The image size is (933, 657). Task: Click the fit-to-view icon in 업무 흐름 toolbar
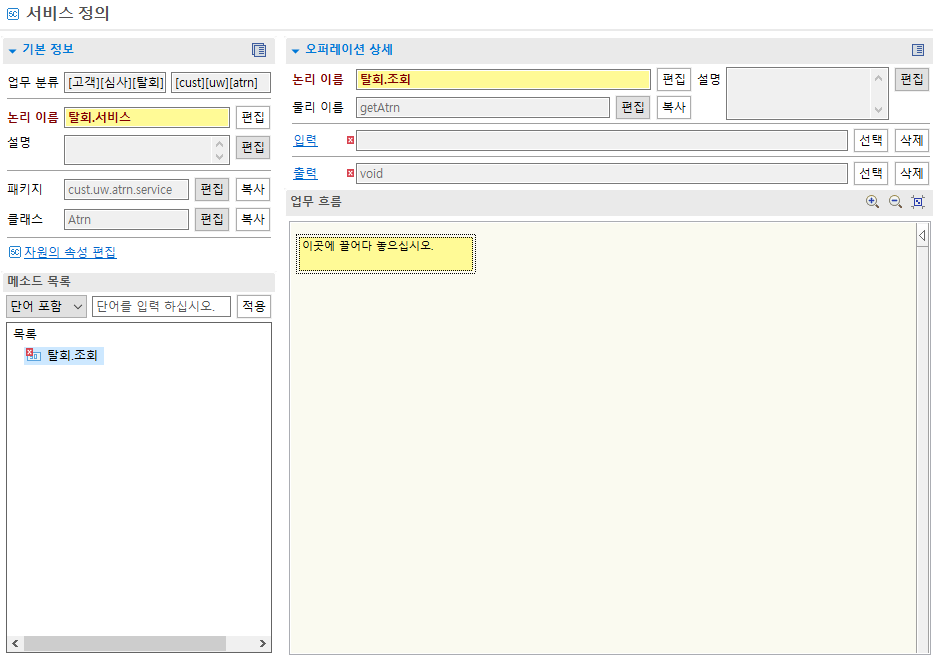(917, 201)
